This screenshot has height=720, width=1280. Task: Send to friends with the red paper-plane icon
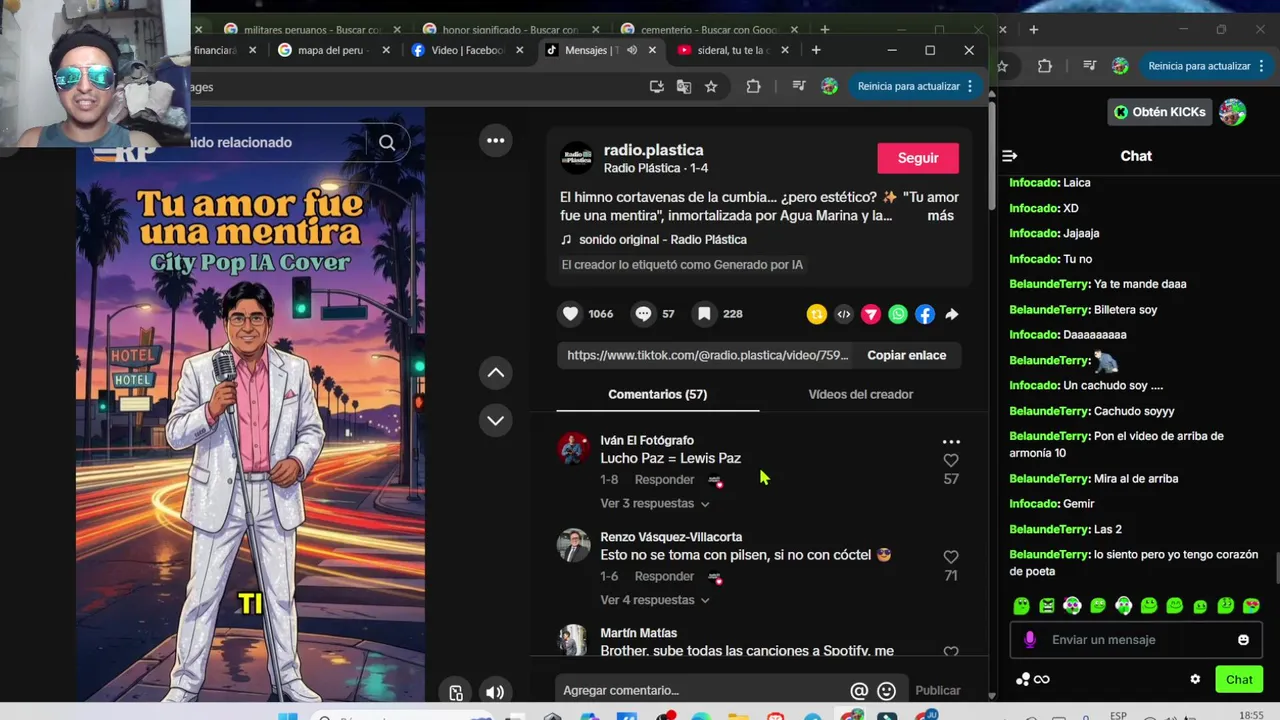[x=871, y=314]
